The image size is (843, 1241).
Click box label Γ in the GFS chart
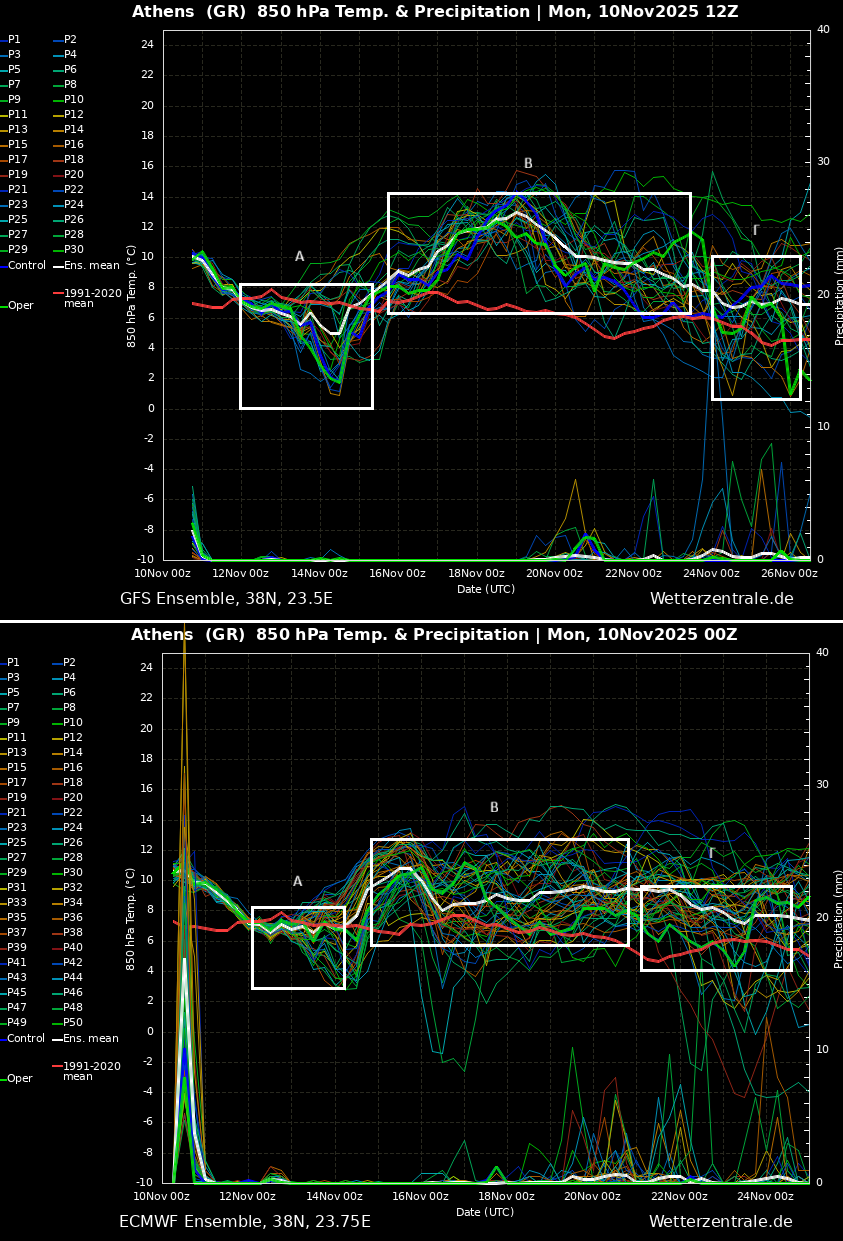(x=756, y=231)
